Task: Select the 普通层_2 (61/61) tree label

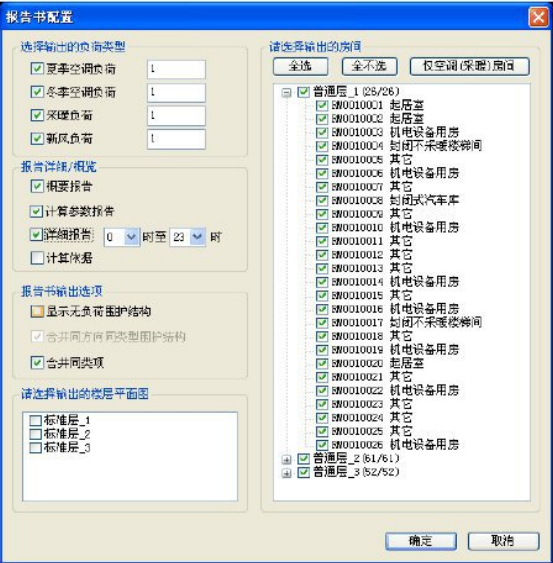Action: 356,459
